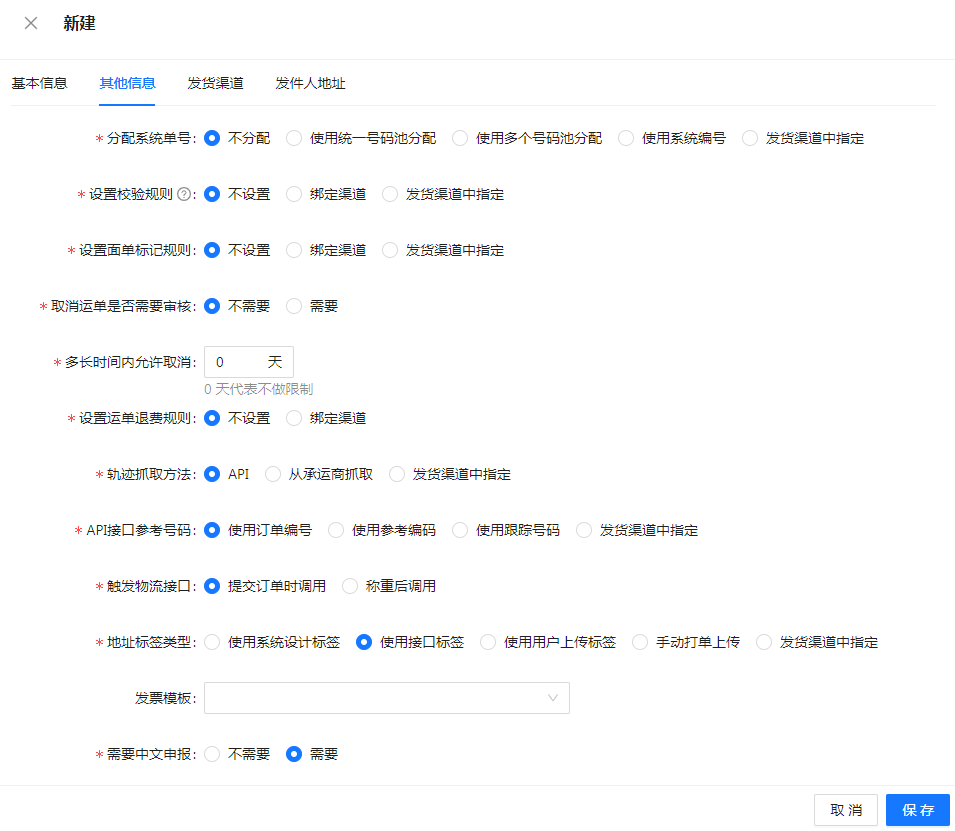Choose 使用多个号码池分配 option
The image size is (955, 831).
point(460,138)
